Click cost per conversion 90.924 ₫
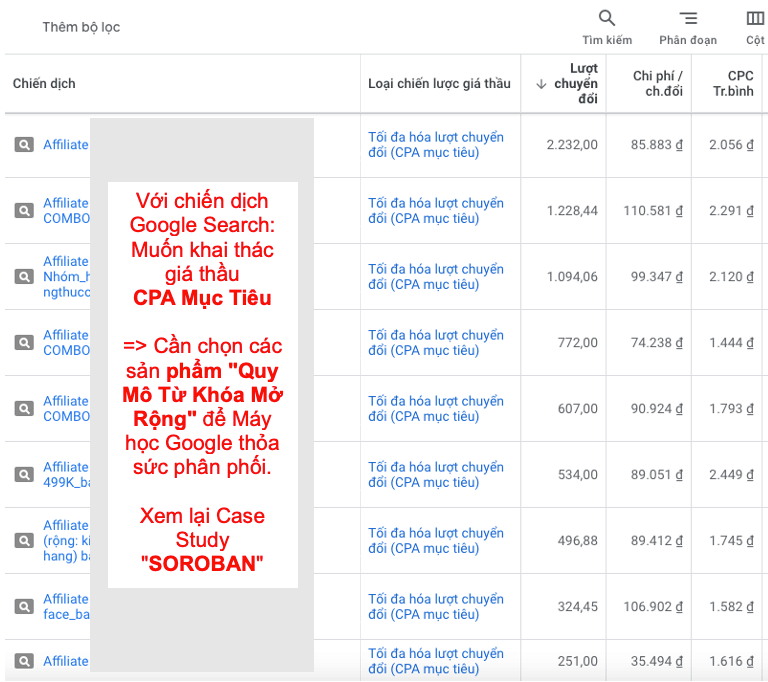768x682 pixels. click(657, 409)
